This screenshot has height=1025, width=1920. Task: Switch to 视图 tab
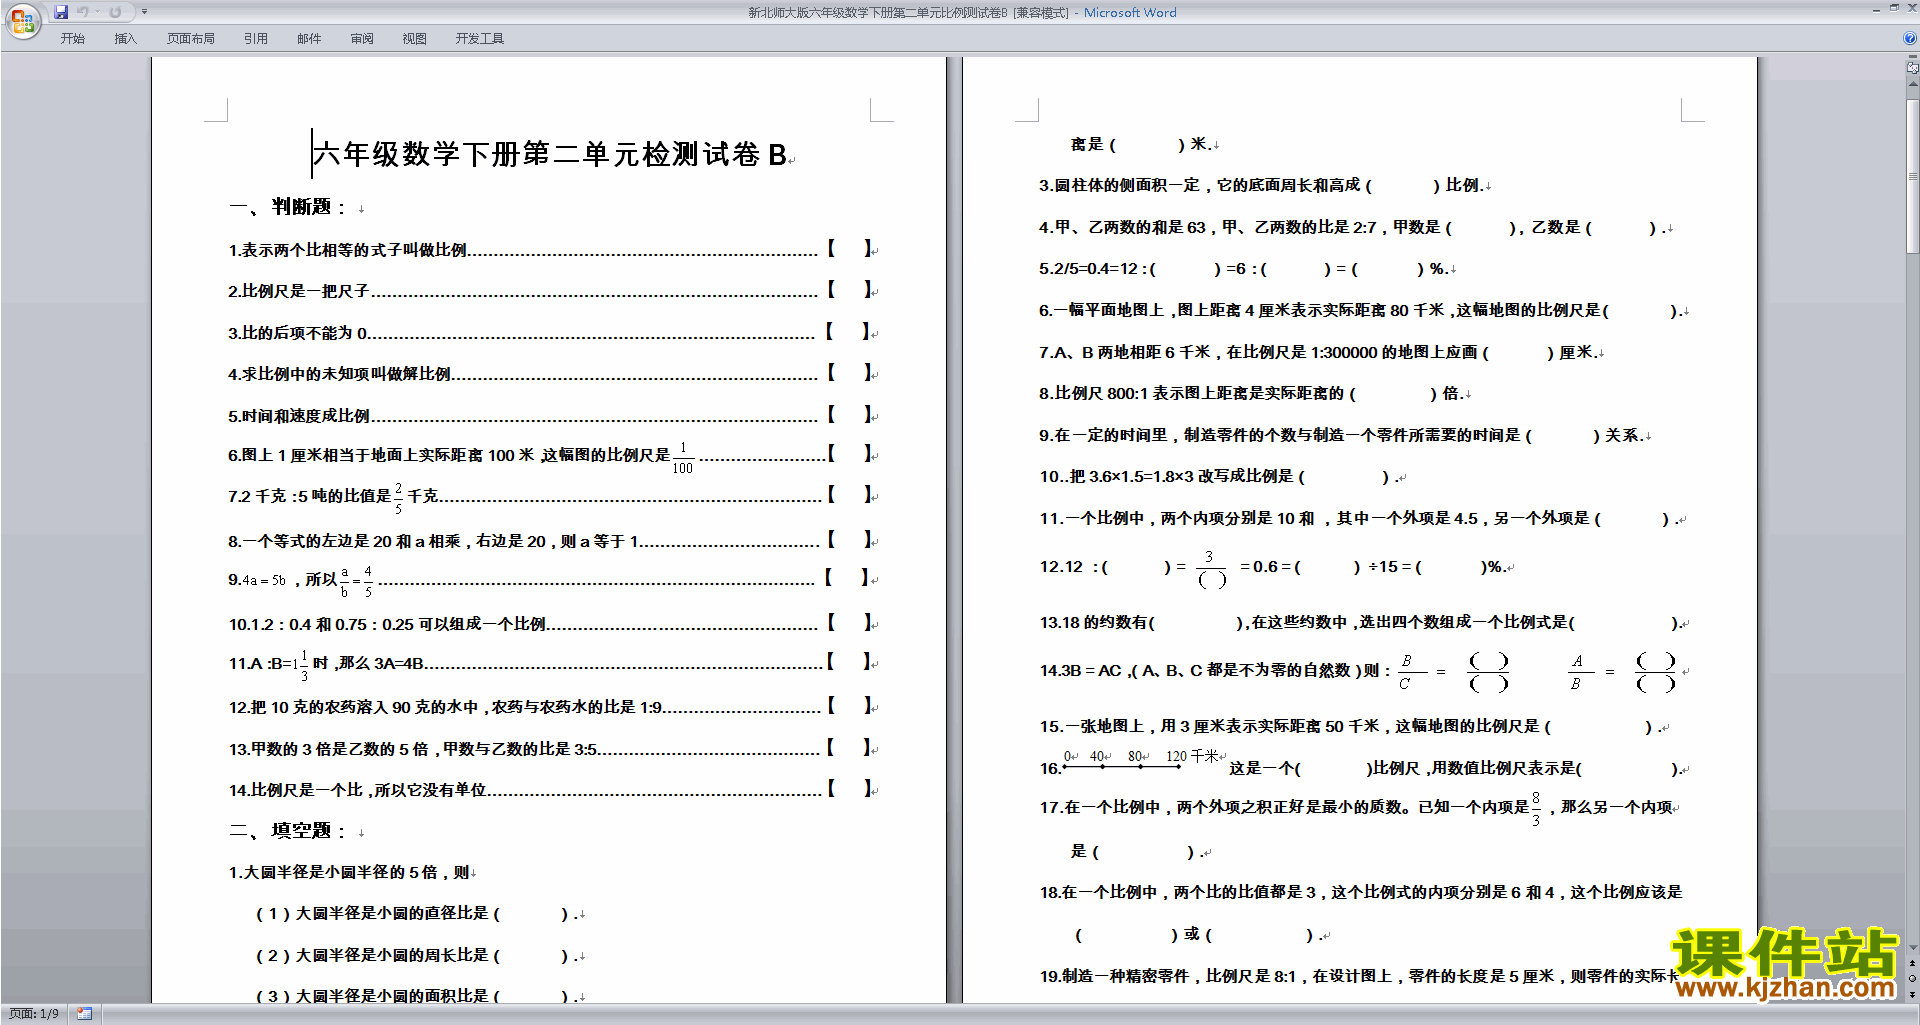point(414,39)
